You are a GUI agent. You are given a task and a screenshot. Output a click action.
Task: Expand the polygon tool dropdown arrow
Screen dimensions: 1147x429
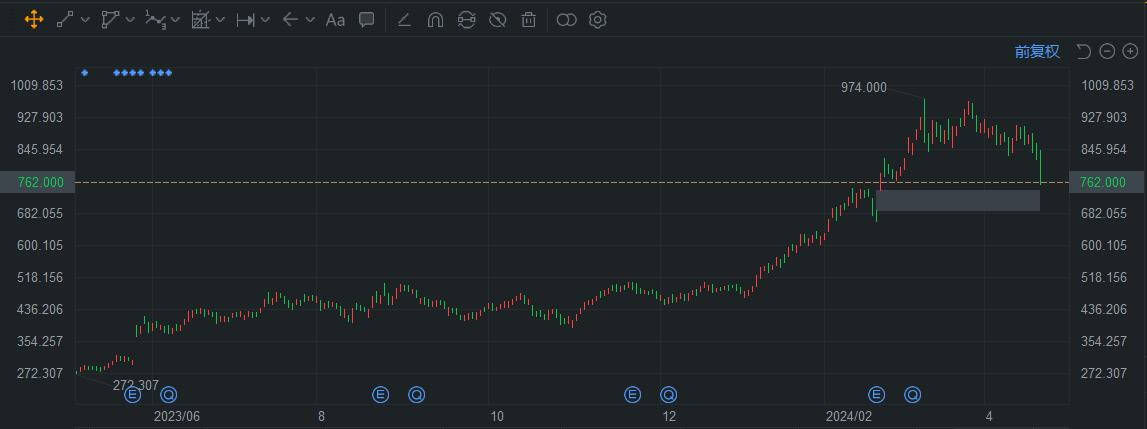[x=129, y=19]
